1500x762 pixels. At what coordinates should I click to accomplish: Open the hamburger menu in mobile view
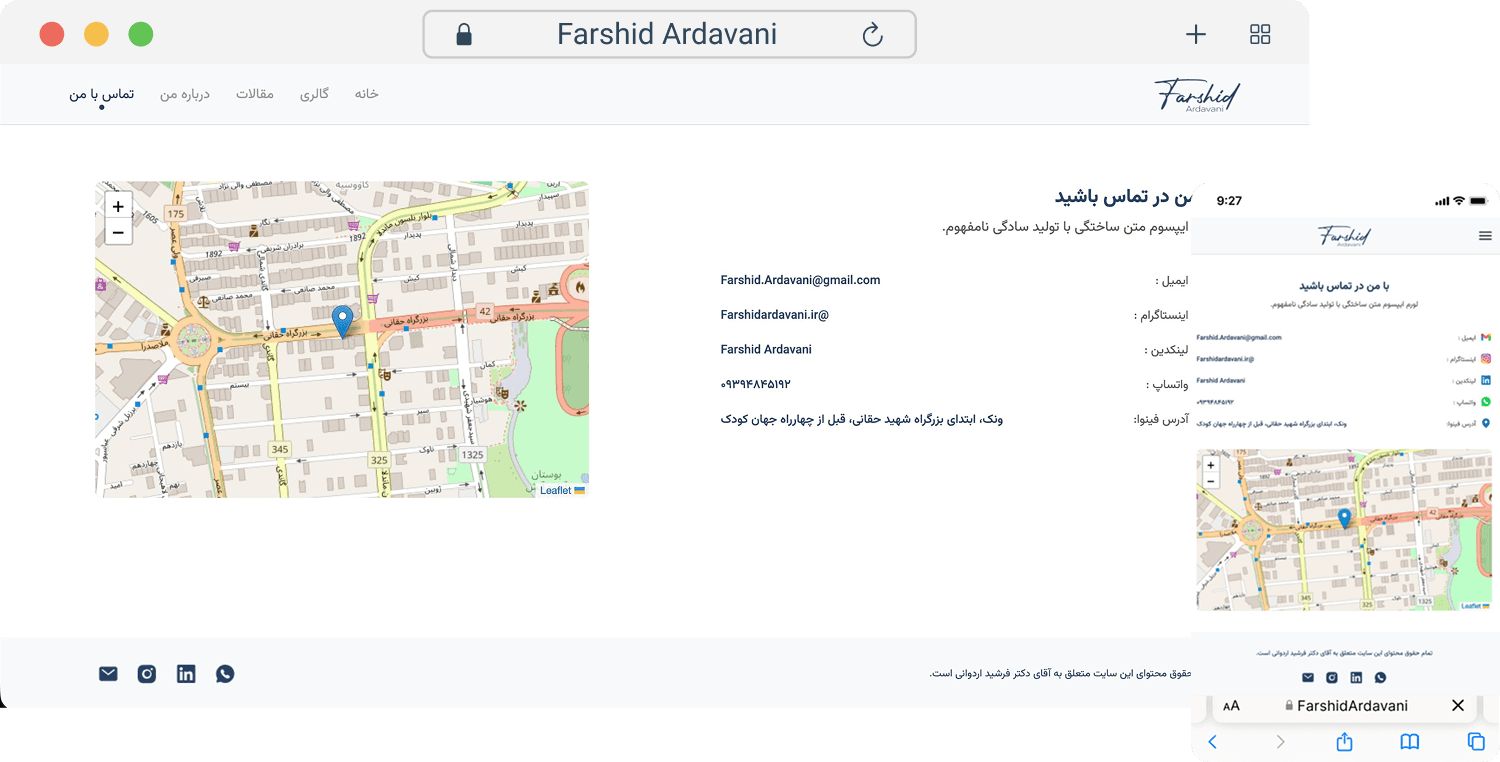pyautogui.click(x=1485, y=236)
